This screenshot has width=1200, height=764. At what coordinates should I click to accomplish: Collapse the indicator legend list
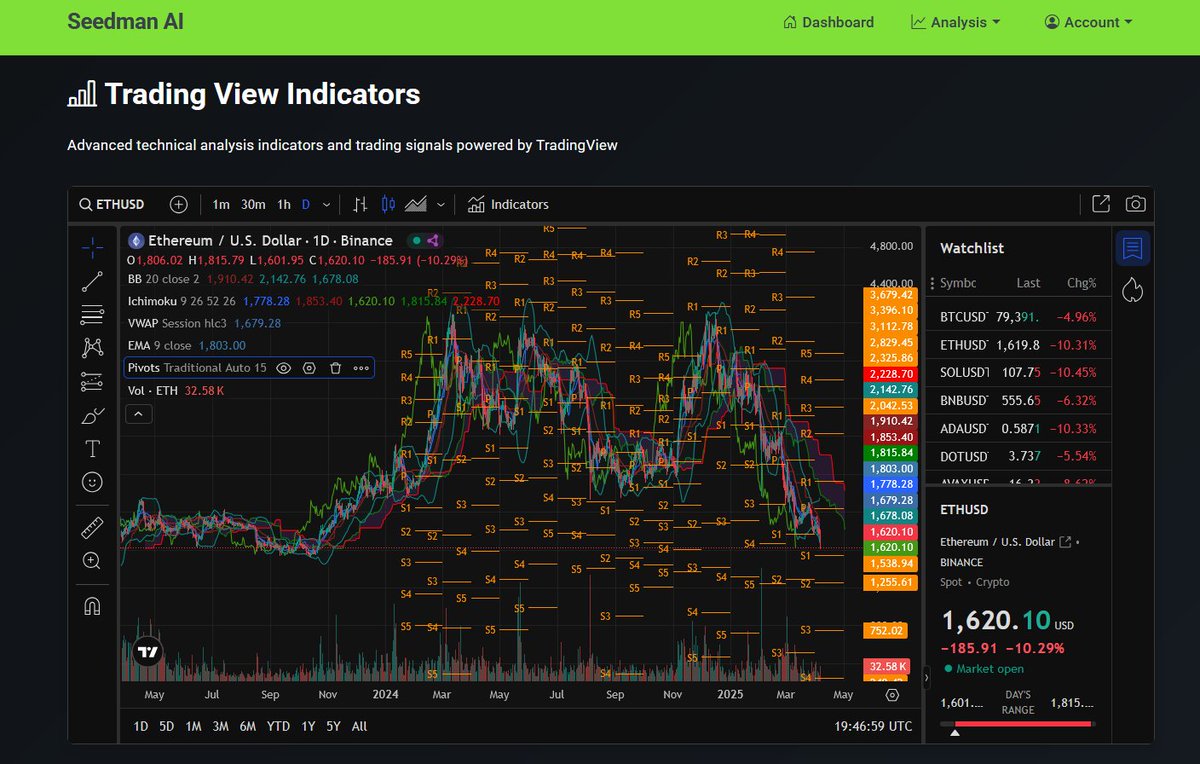coord(139,413)
